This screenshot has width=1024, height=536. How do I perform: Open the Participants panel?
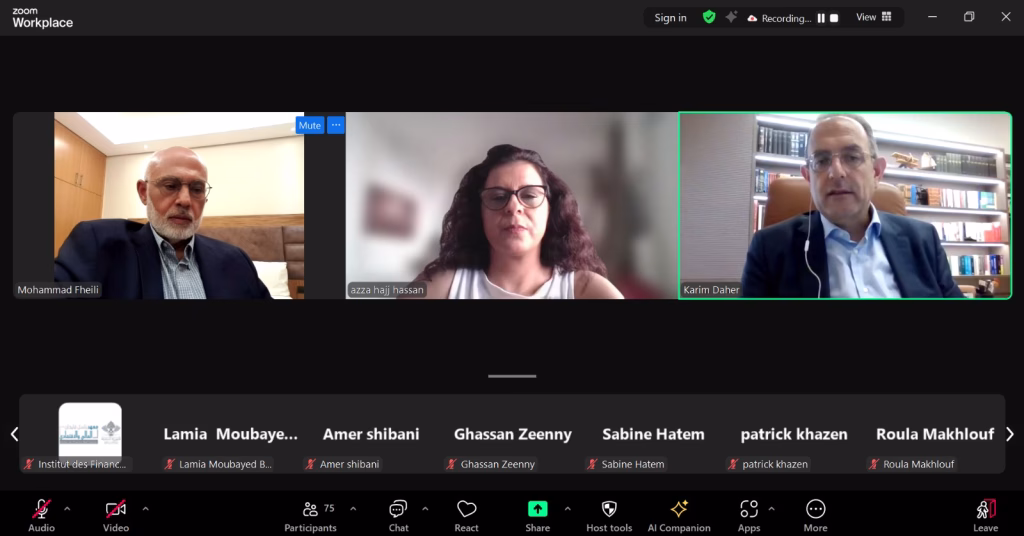[310, 514]
